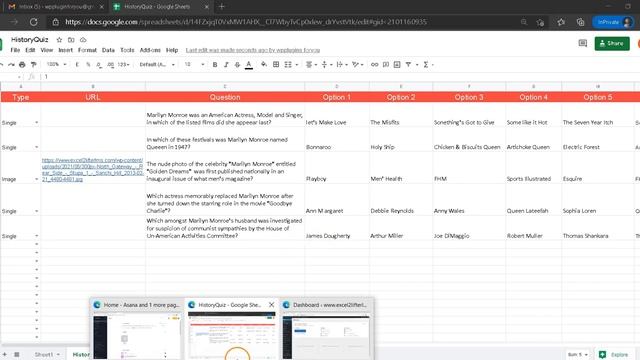
Task: Select the Arthur Miller cell
Action: click(401, 228)
